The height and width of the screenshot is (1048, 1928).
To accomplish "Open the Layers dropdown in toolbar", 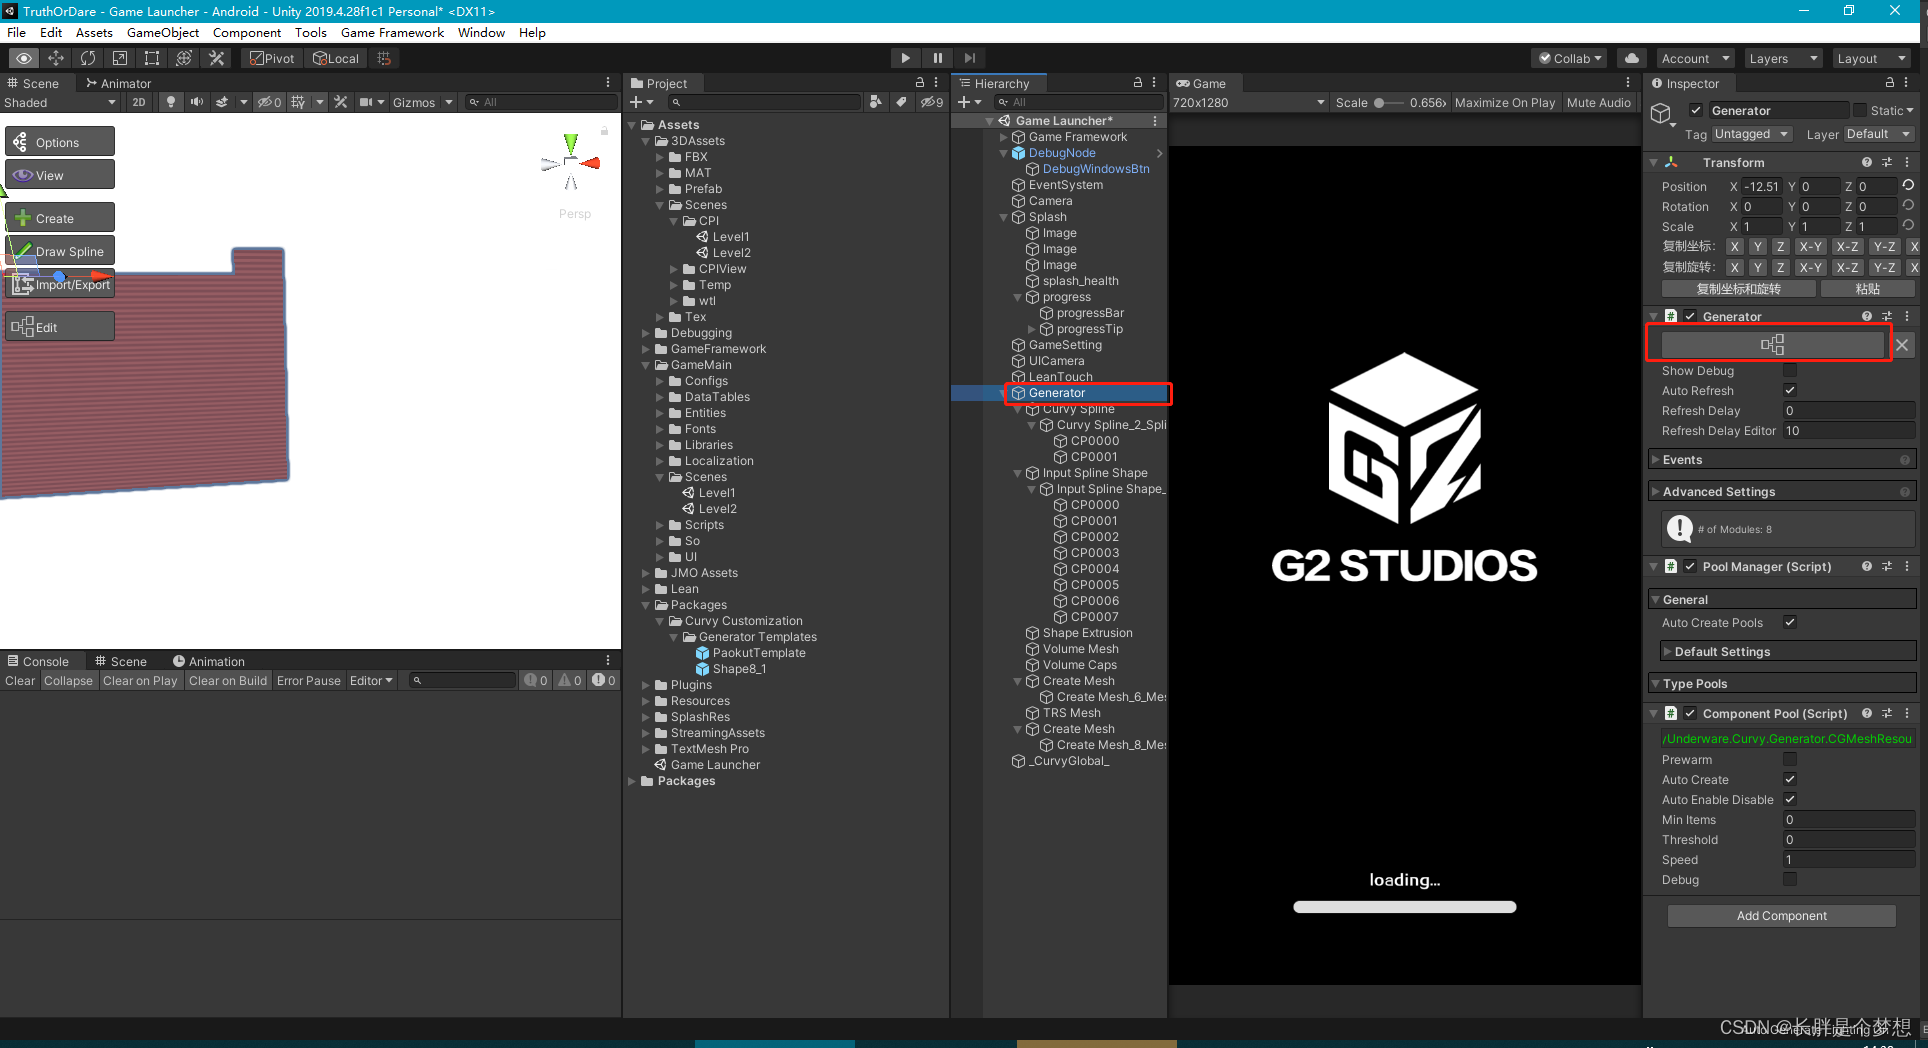I will point(1783,58).
